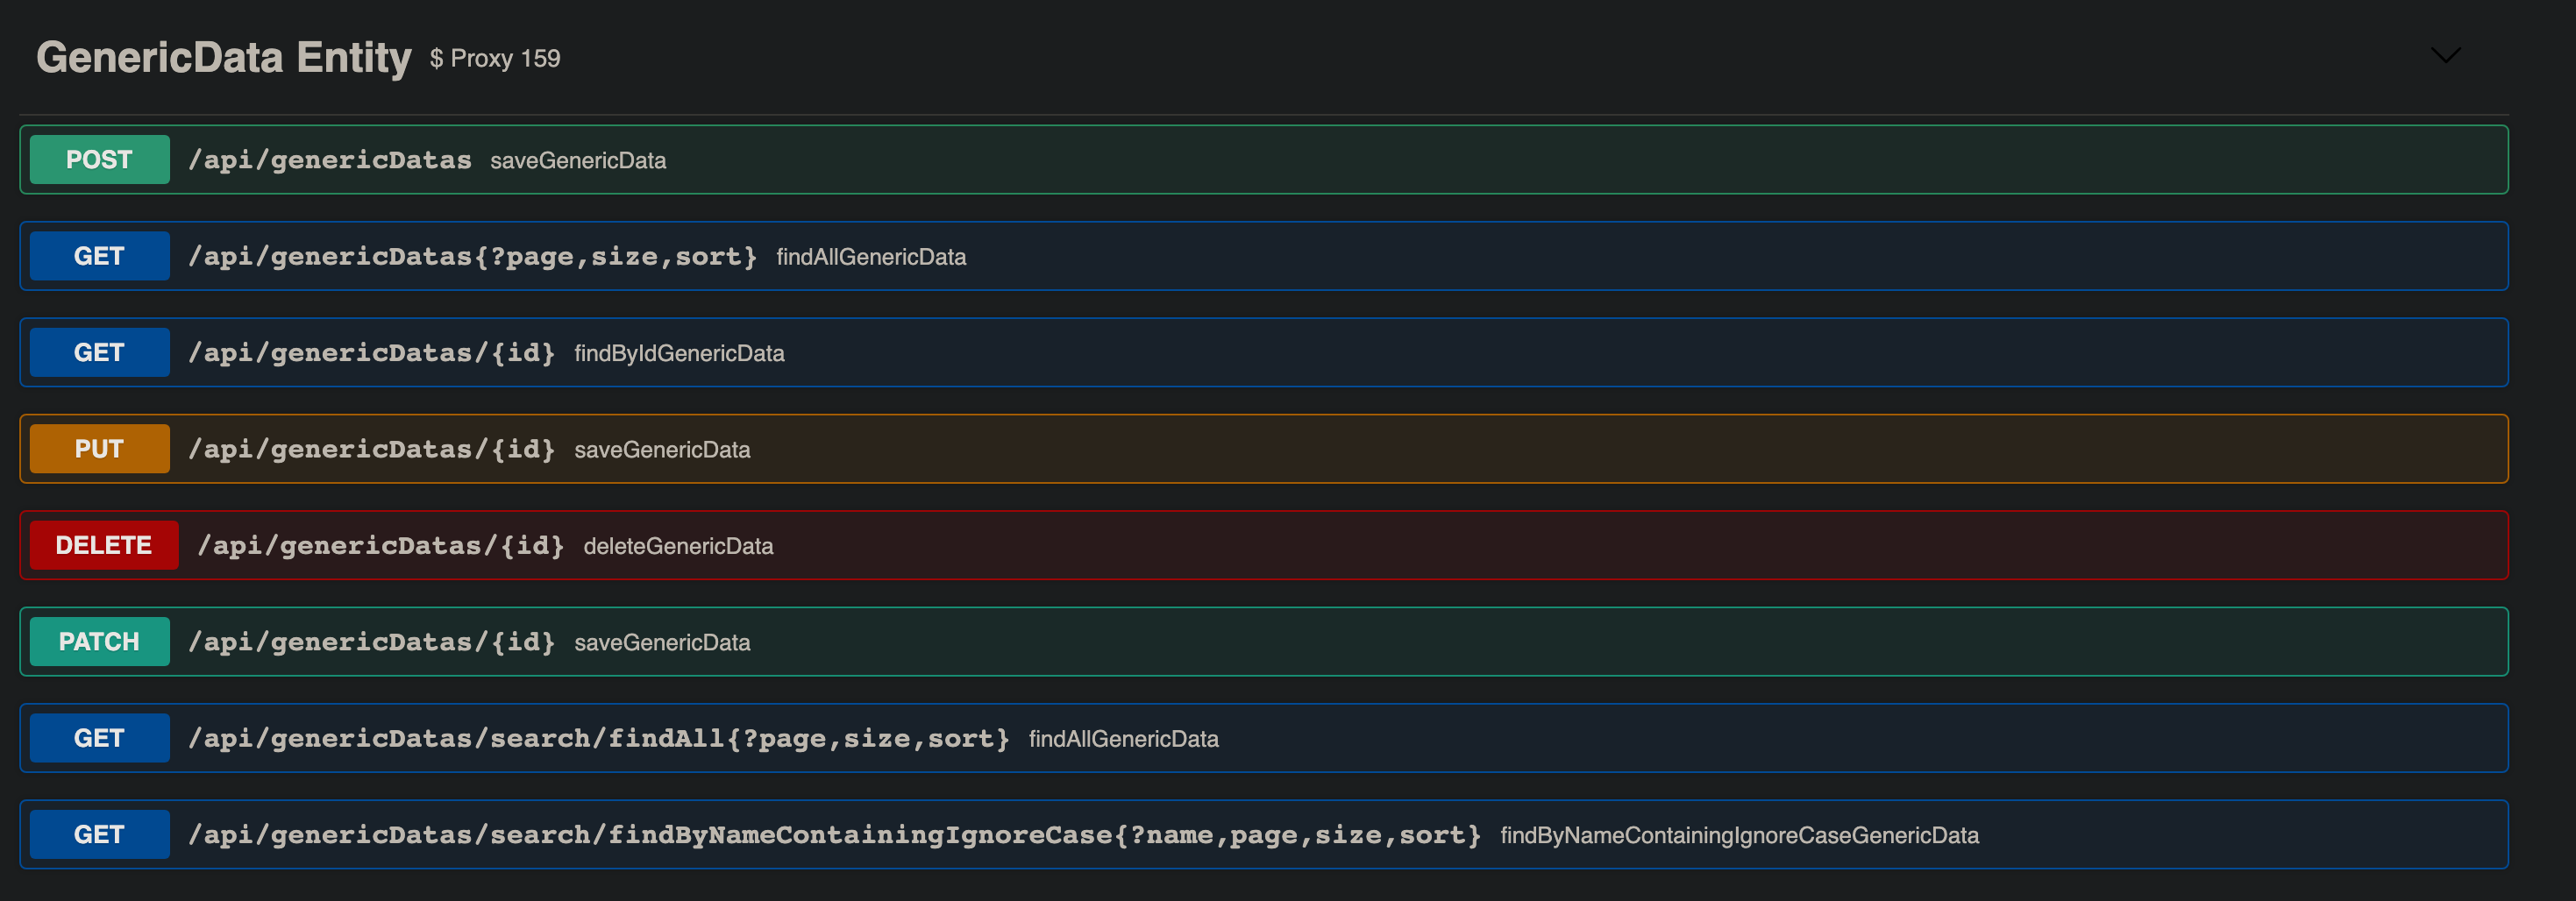2576x901 pixels.
Task: Click the GenericData Entity heading
Action: [222, 57]
